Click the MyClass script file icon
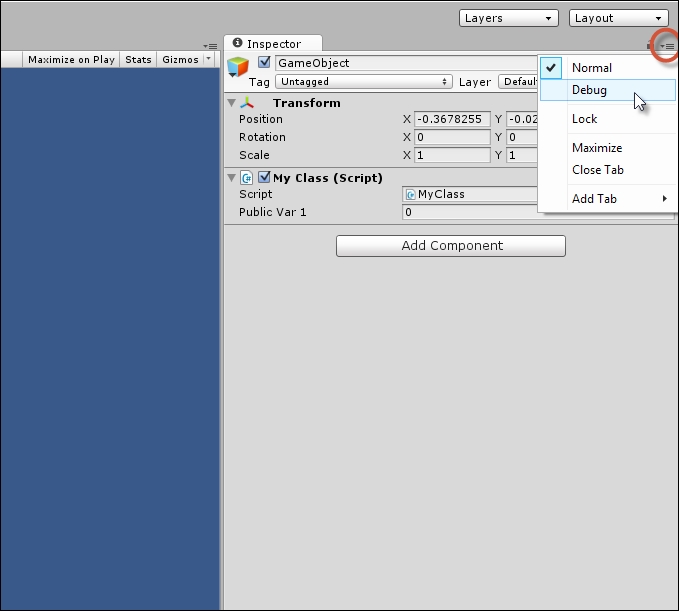 (x=411, y=195)
